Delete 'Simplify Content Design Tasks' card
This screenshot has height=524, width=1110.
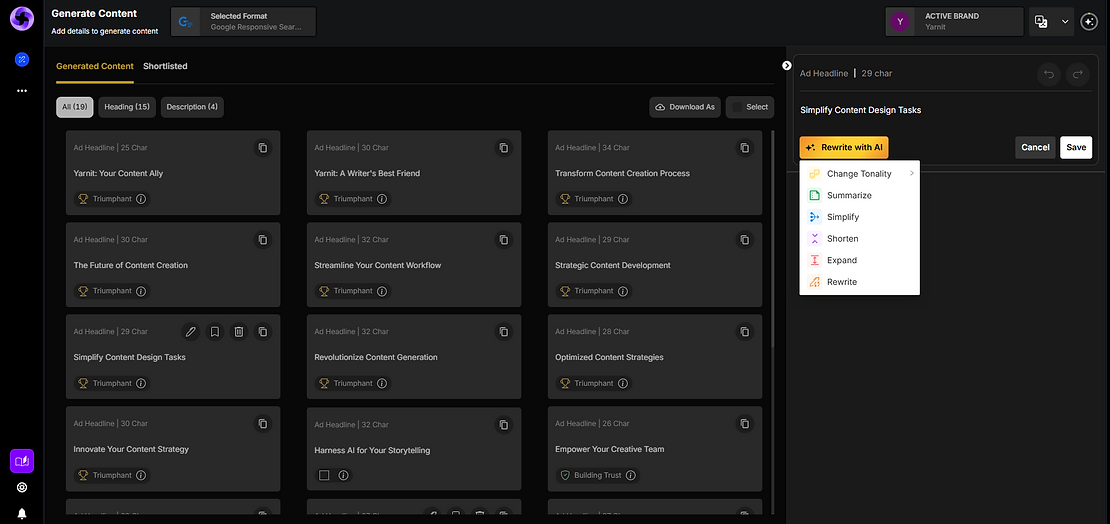239,331
